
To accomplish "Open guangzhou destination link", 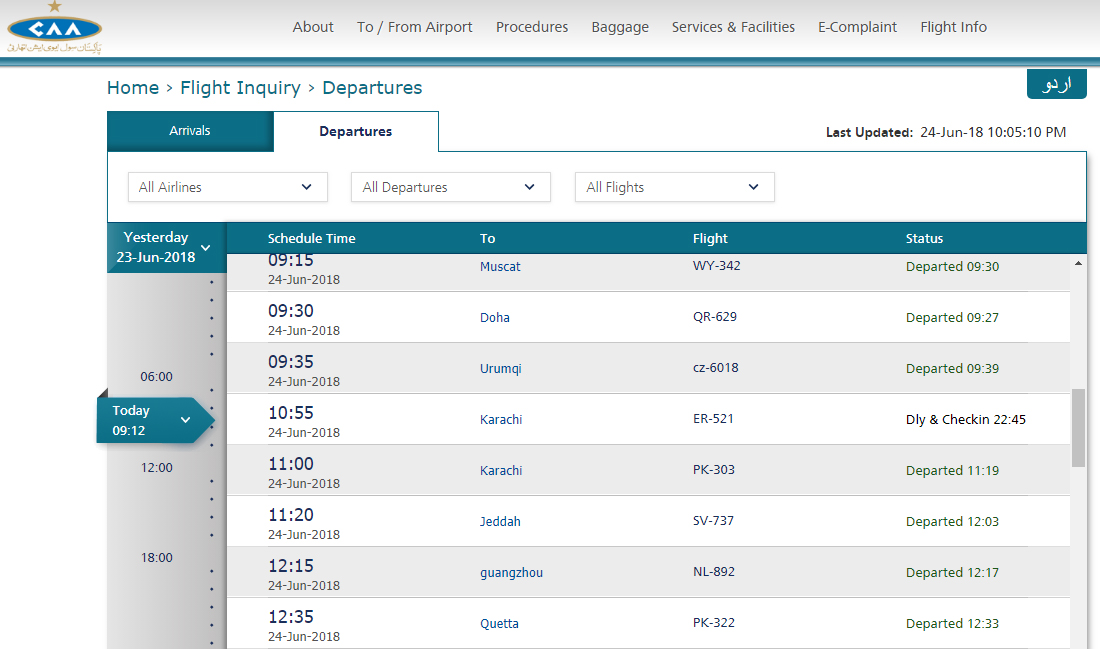I will [x=511, y=573].
